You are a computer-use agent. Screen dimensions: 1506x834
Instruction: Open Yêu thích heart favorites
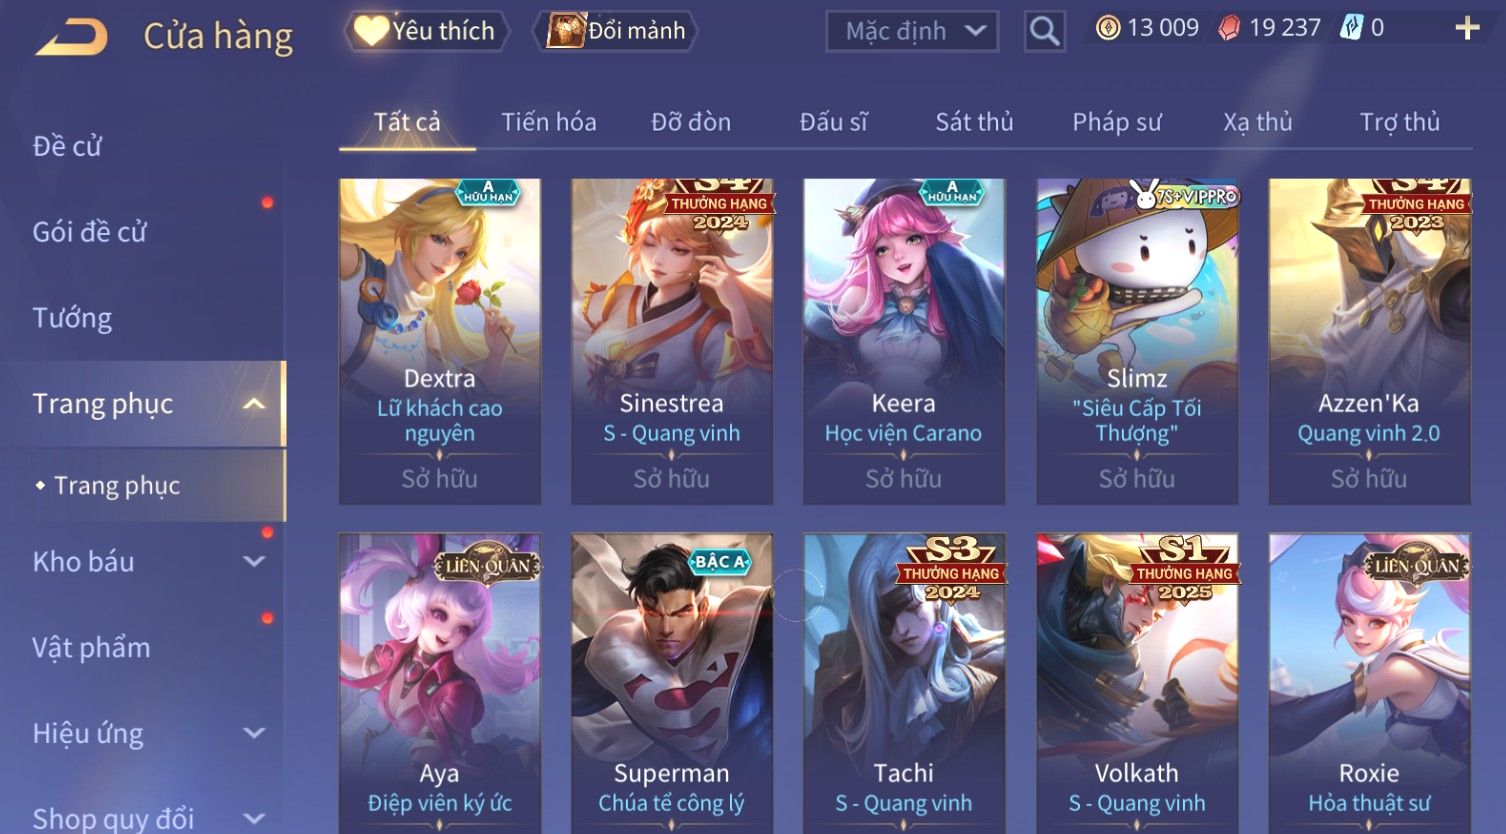pyautogui.click(x=426, y=31)
